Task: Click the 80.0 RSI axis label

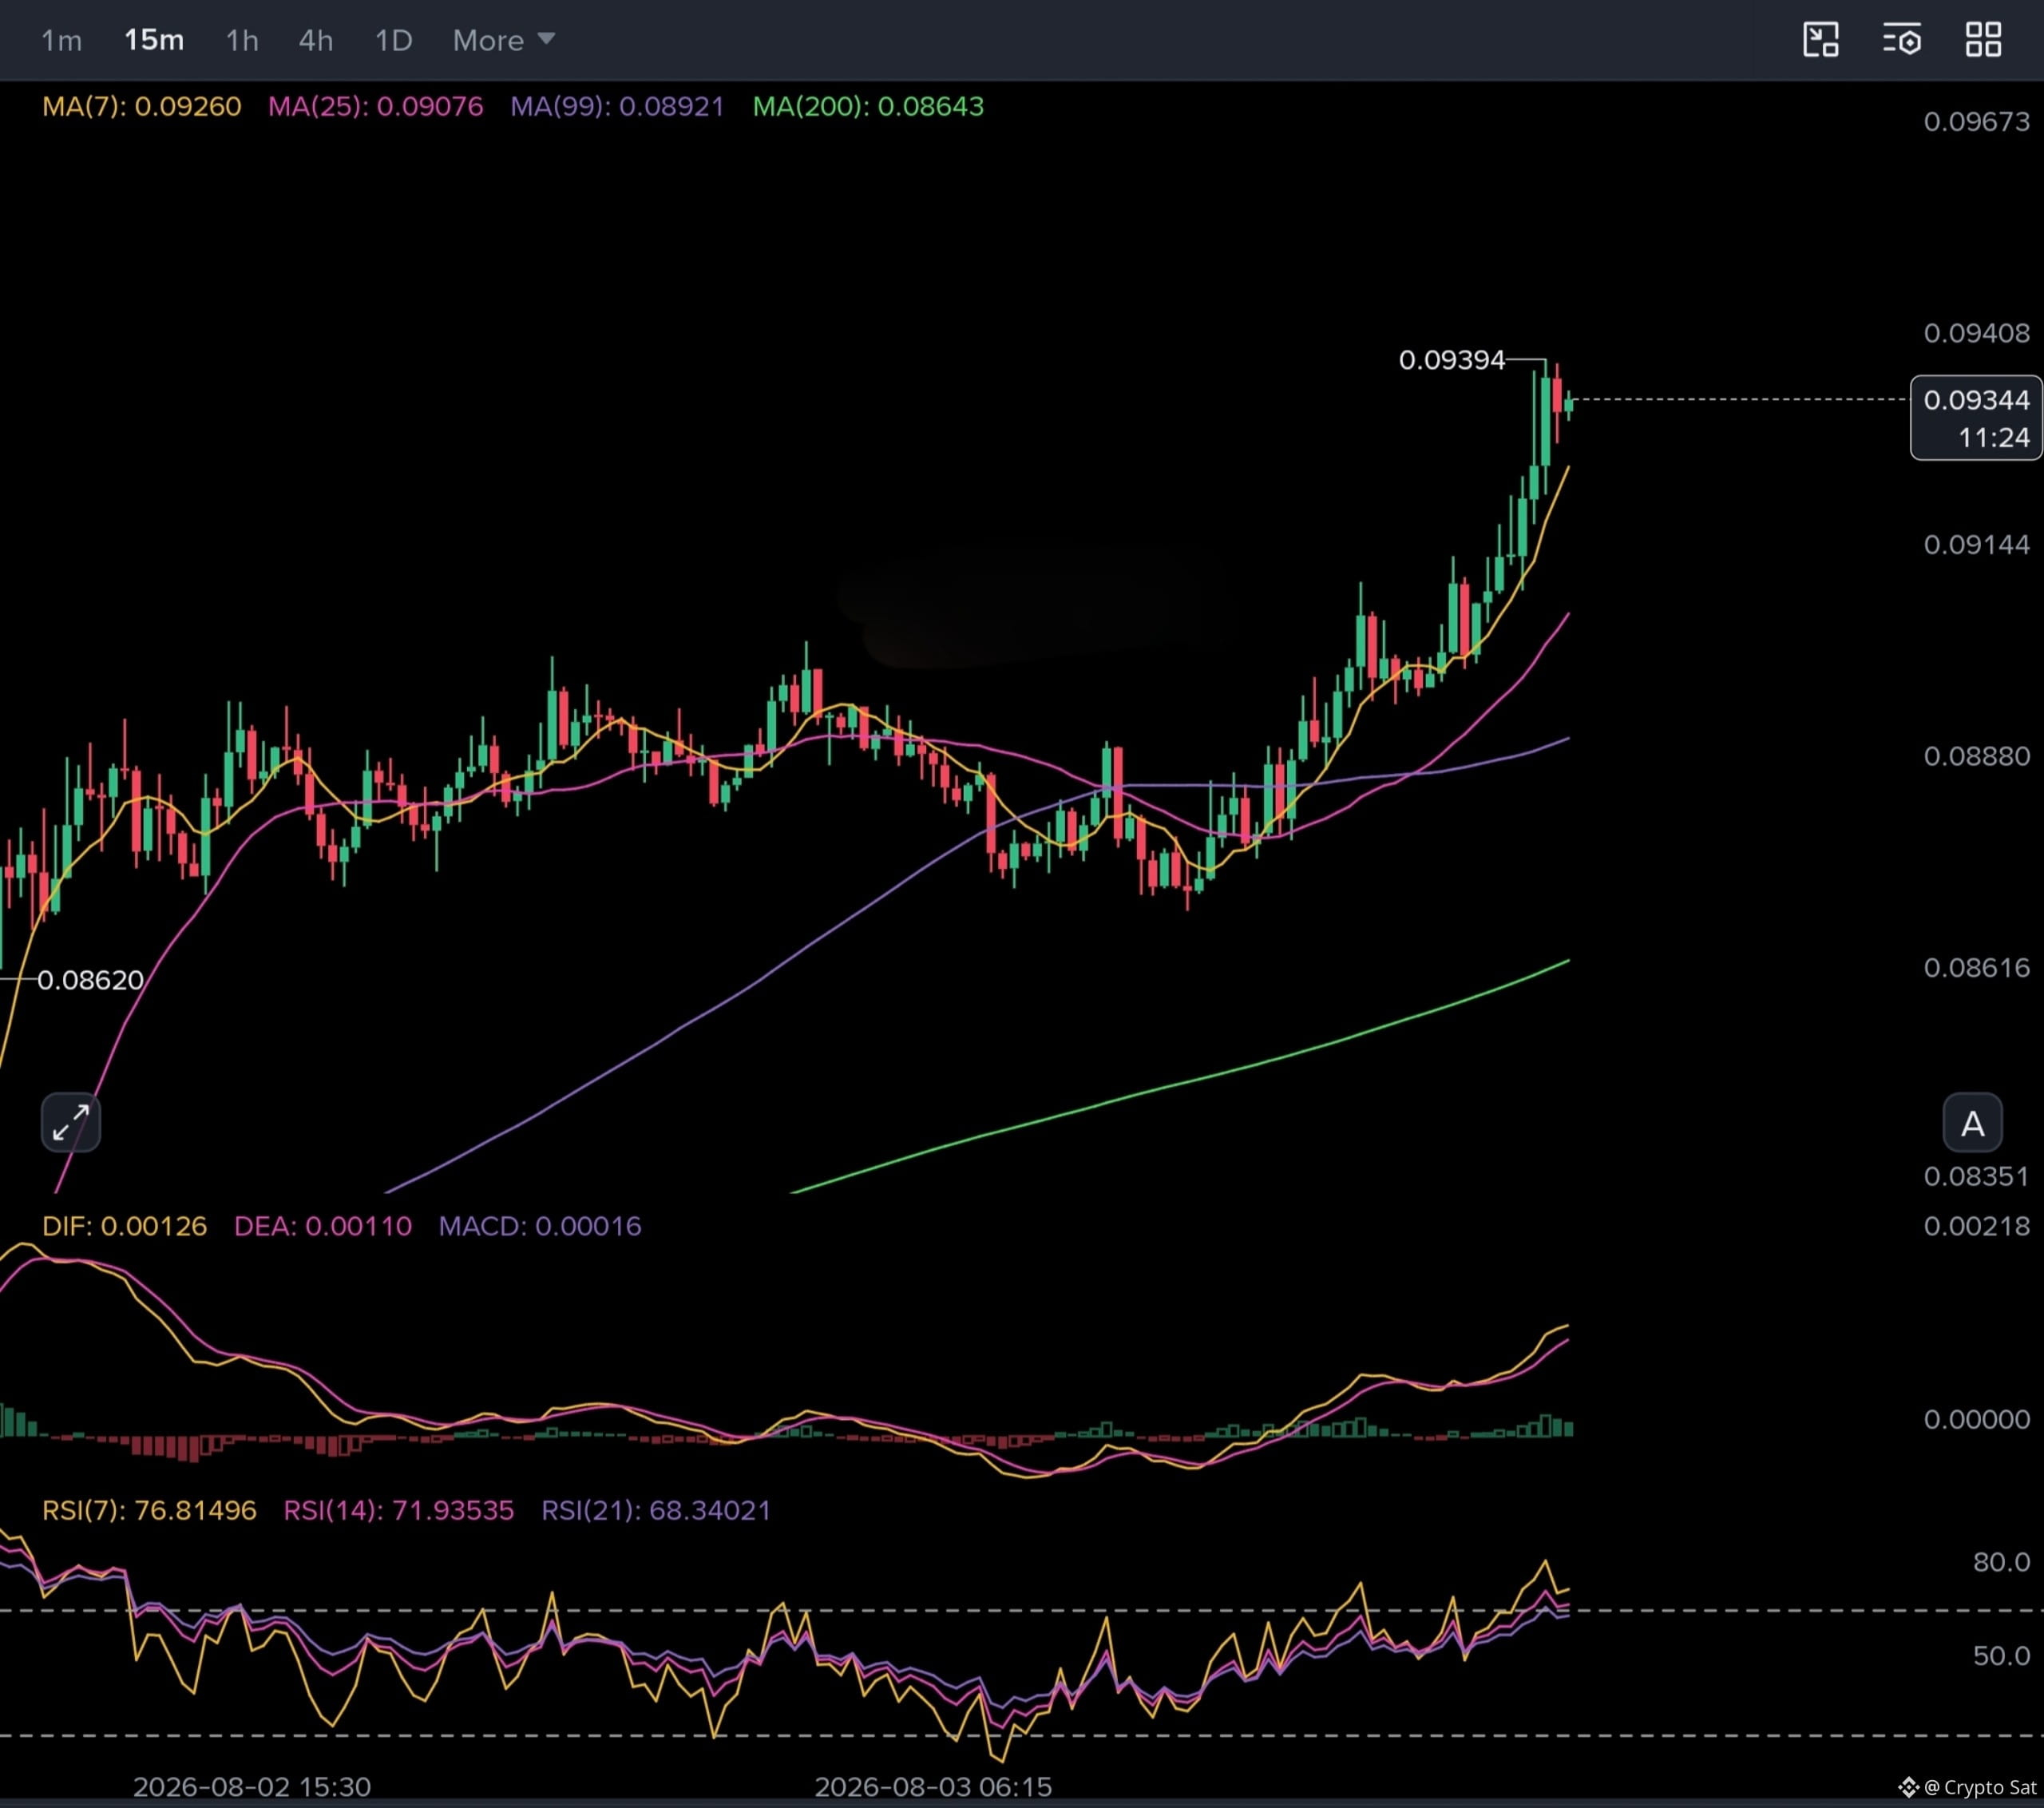Action: [2001, 1562]
